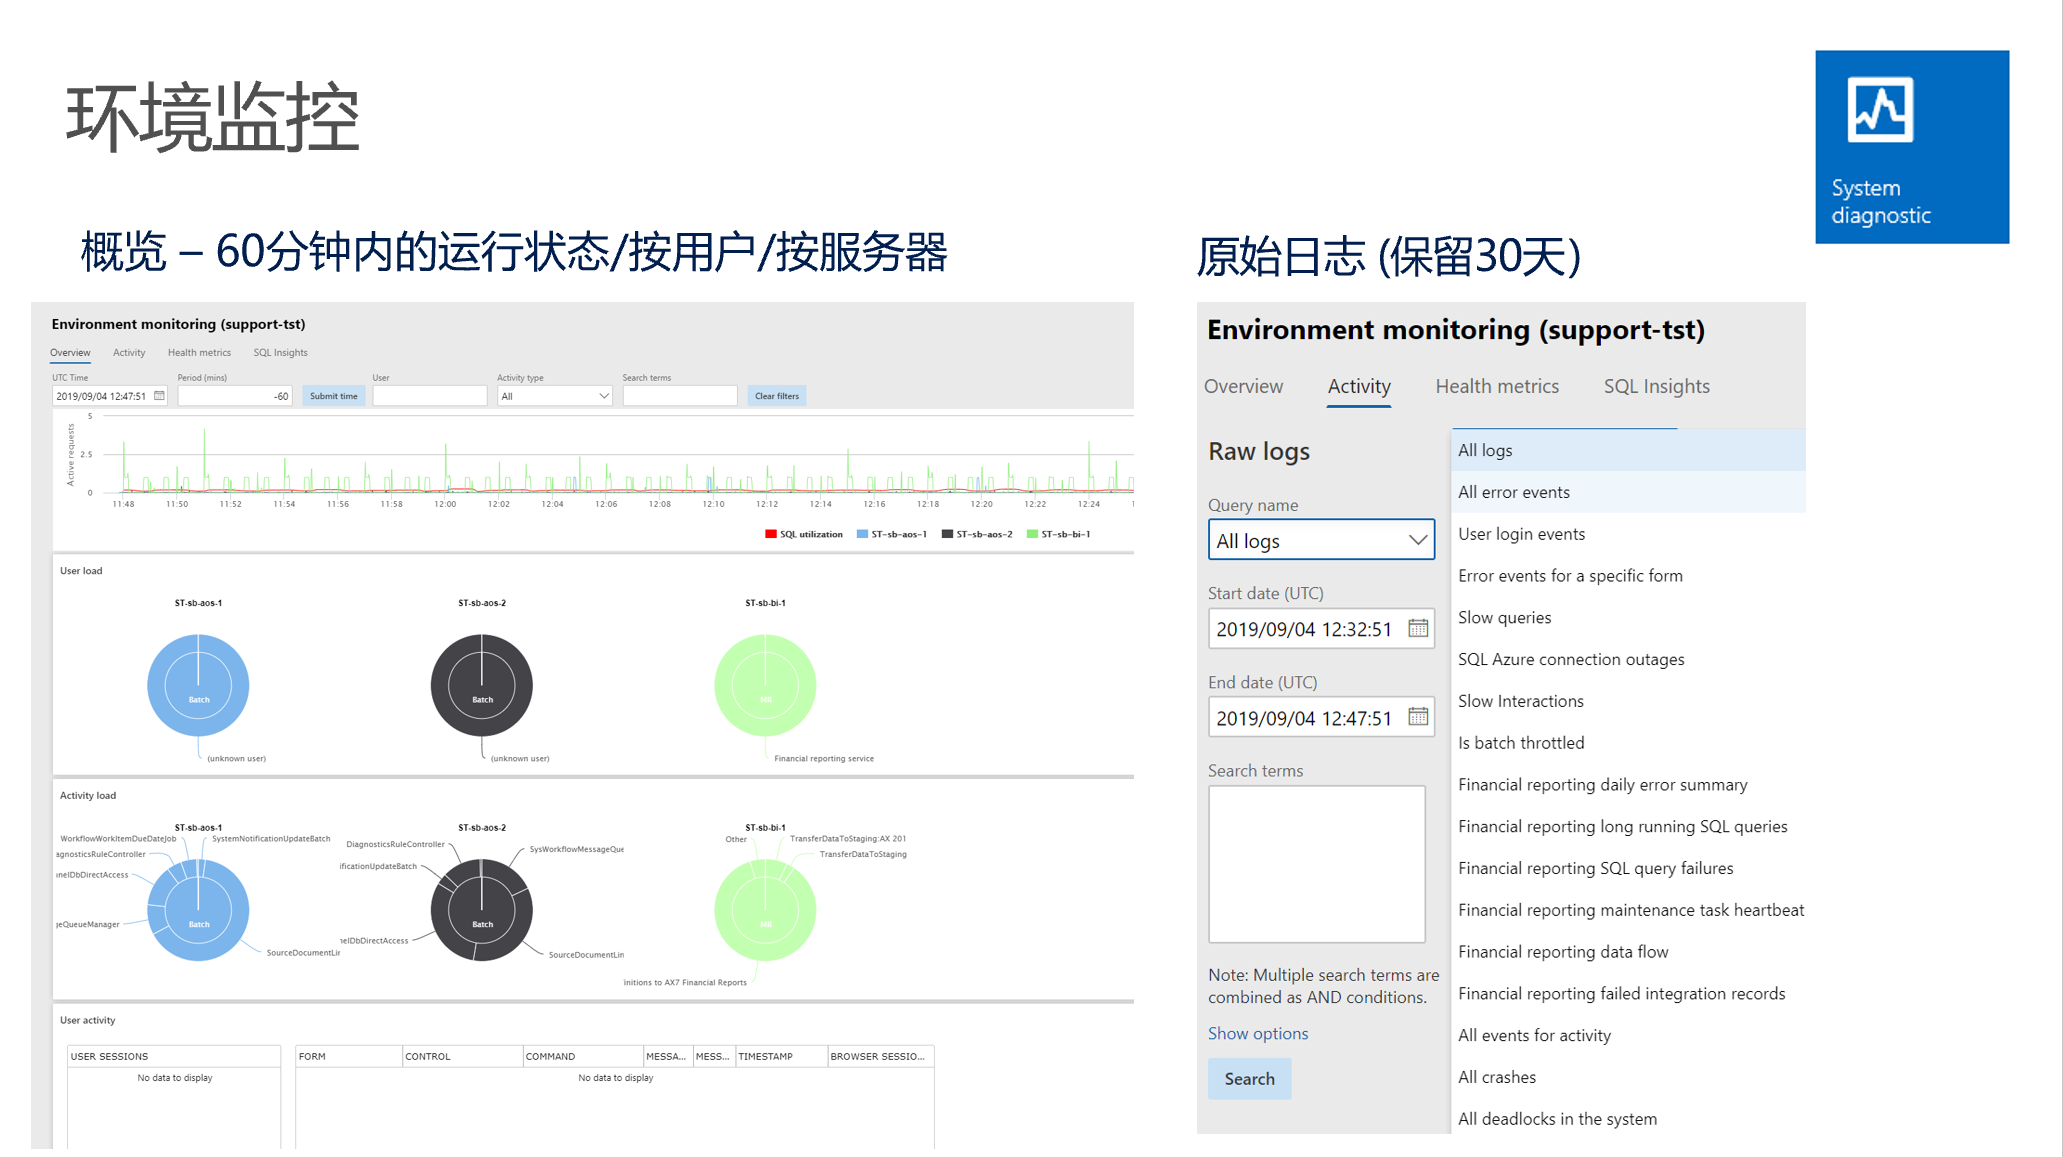2063x1157 pixels.
Task: Click the calendar icon for Start date
Action: point(1417,627)
